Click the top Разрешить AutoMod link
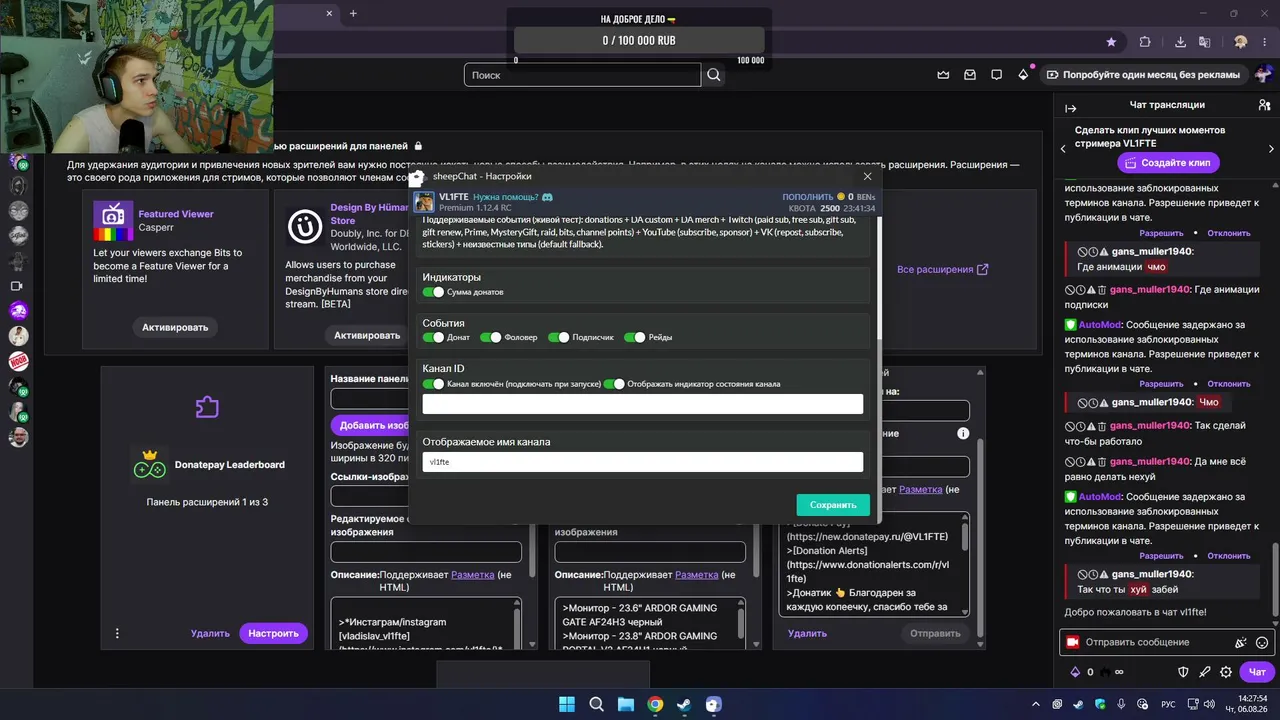The height and width of the screenshot is (720, 1280). (x=1161, y=233)
